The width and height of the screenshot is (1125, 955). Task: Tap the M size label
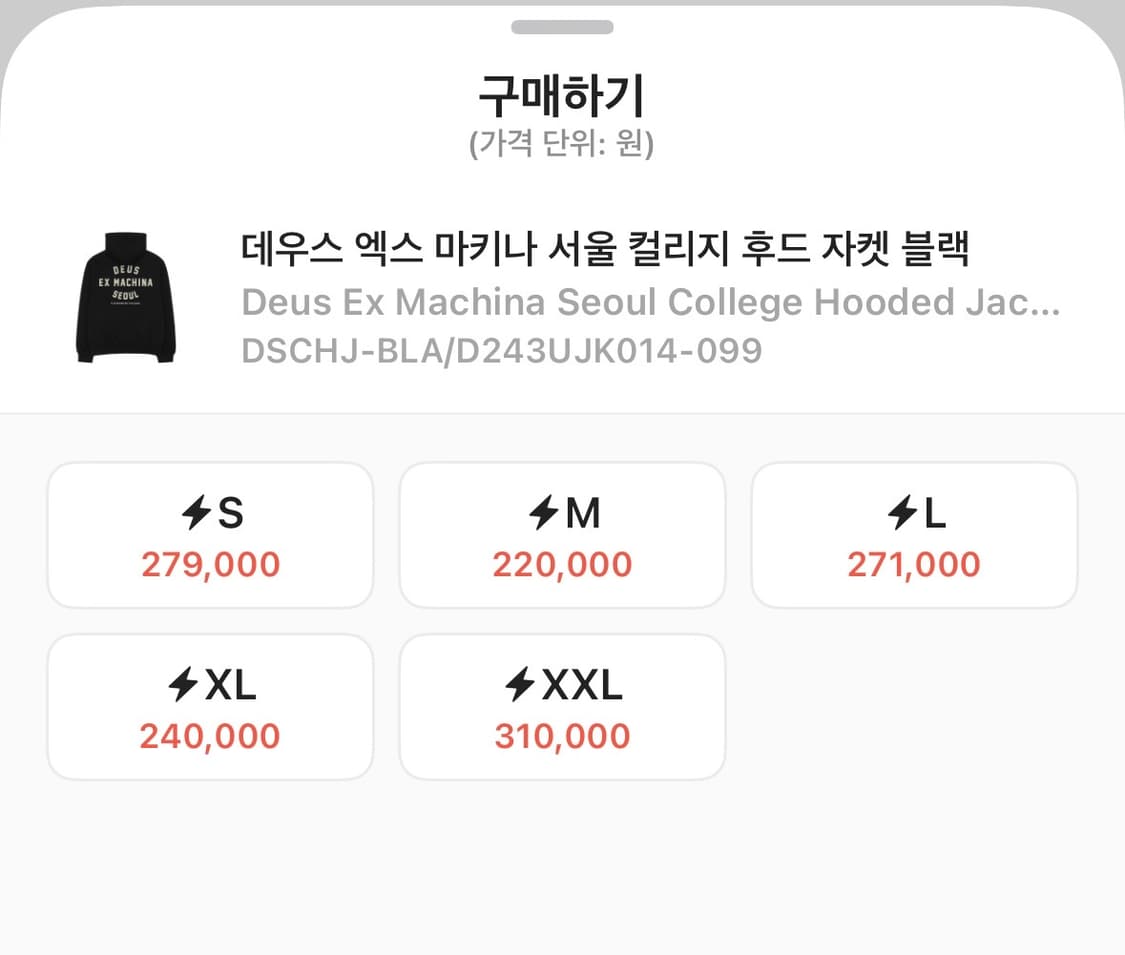(x=583, y=514)
